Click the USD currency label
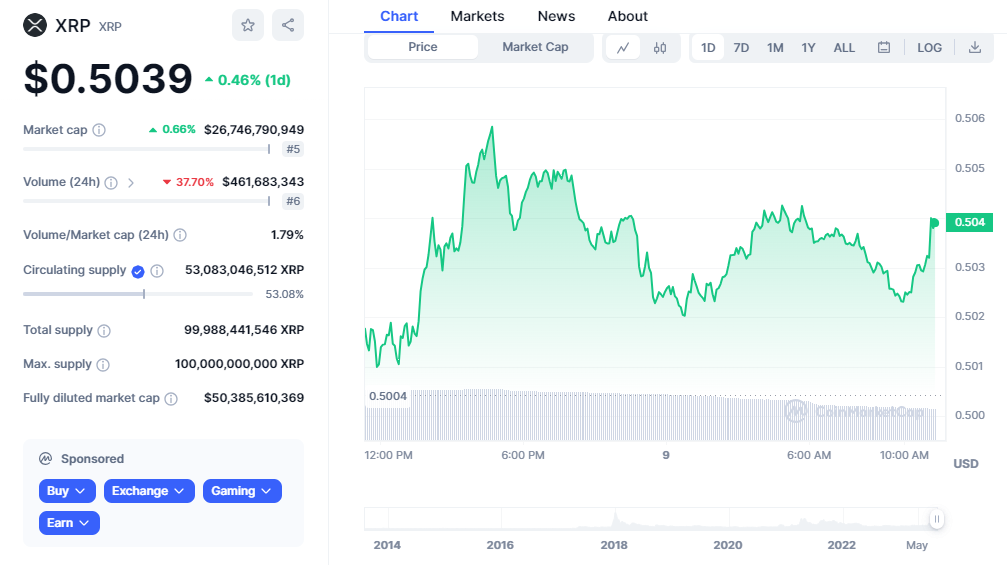 tap(965, 464)
